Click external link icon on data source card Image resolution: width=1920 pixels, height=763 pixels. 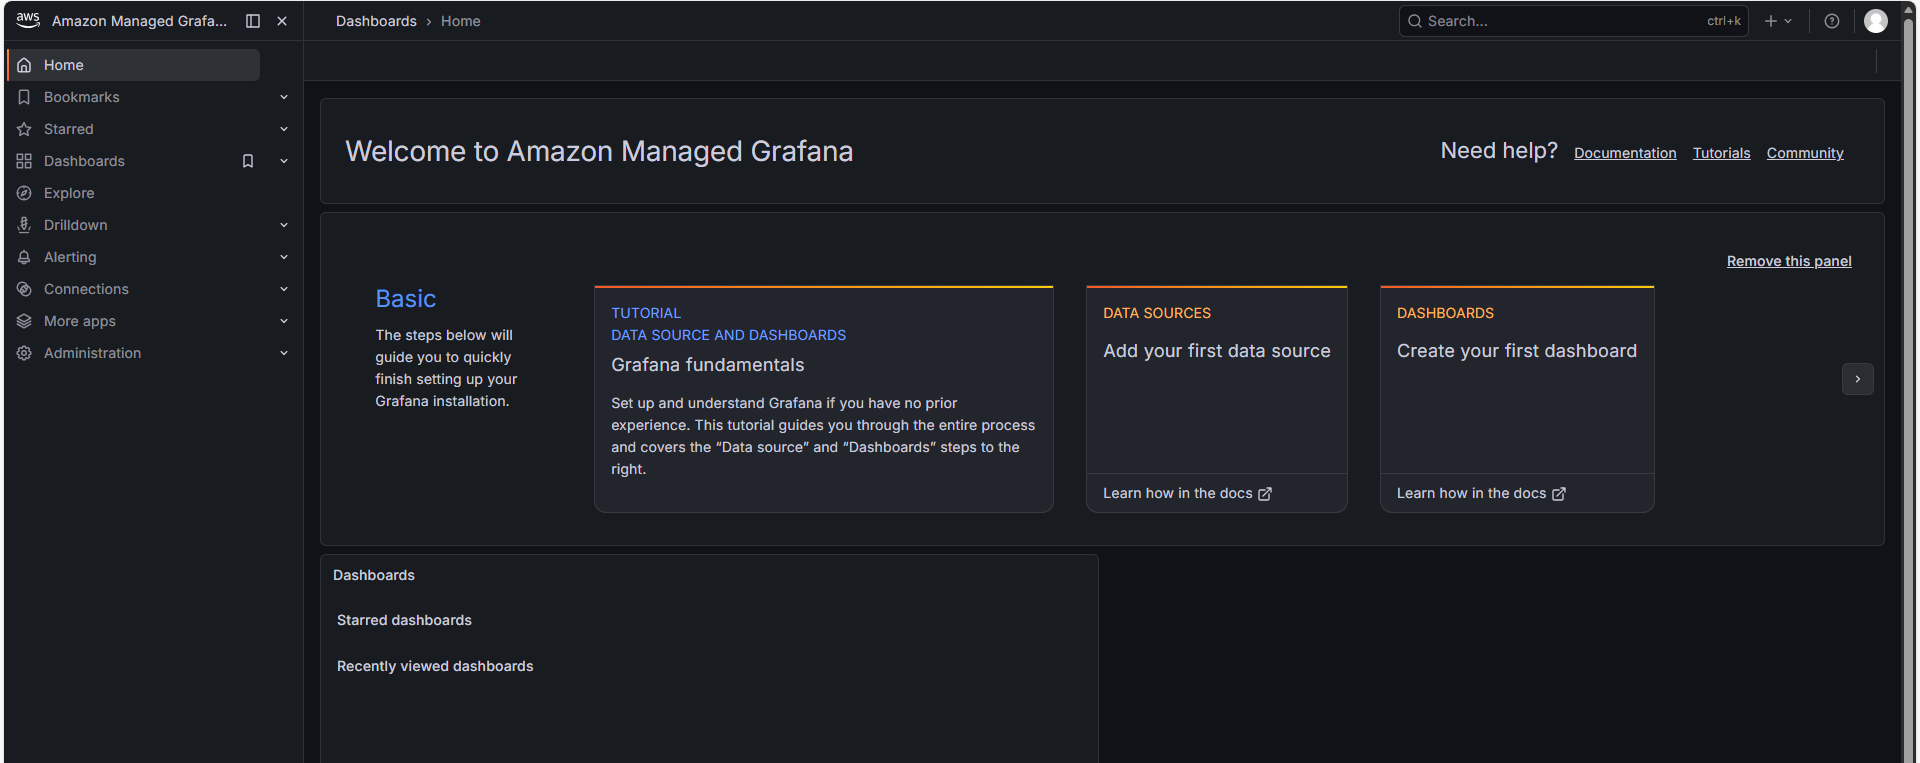(x=1265, y=494)
